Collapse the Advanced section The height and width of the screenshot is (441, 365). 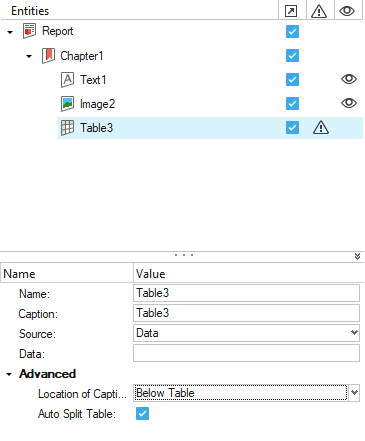point(9,374)
